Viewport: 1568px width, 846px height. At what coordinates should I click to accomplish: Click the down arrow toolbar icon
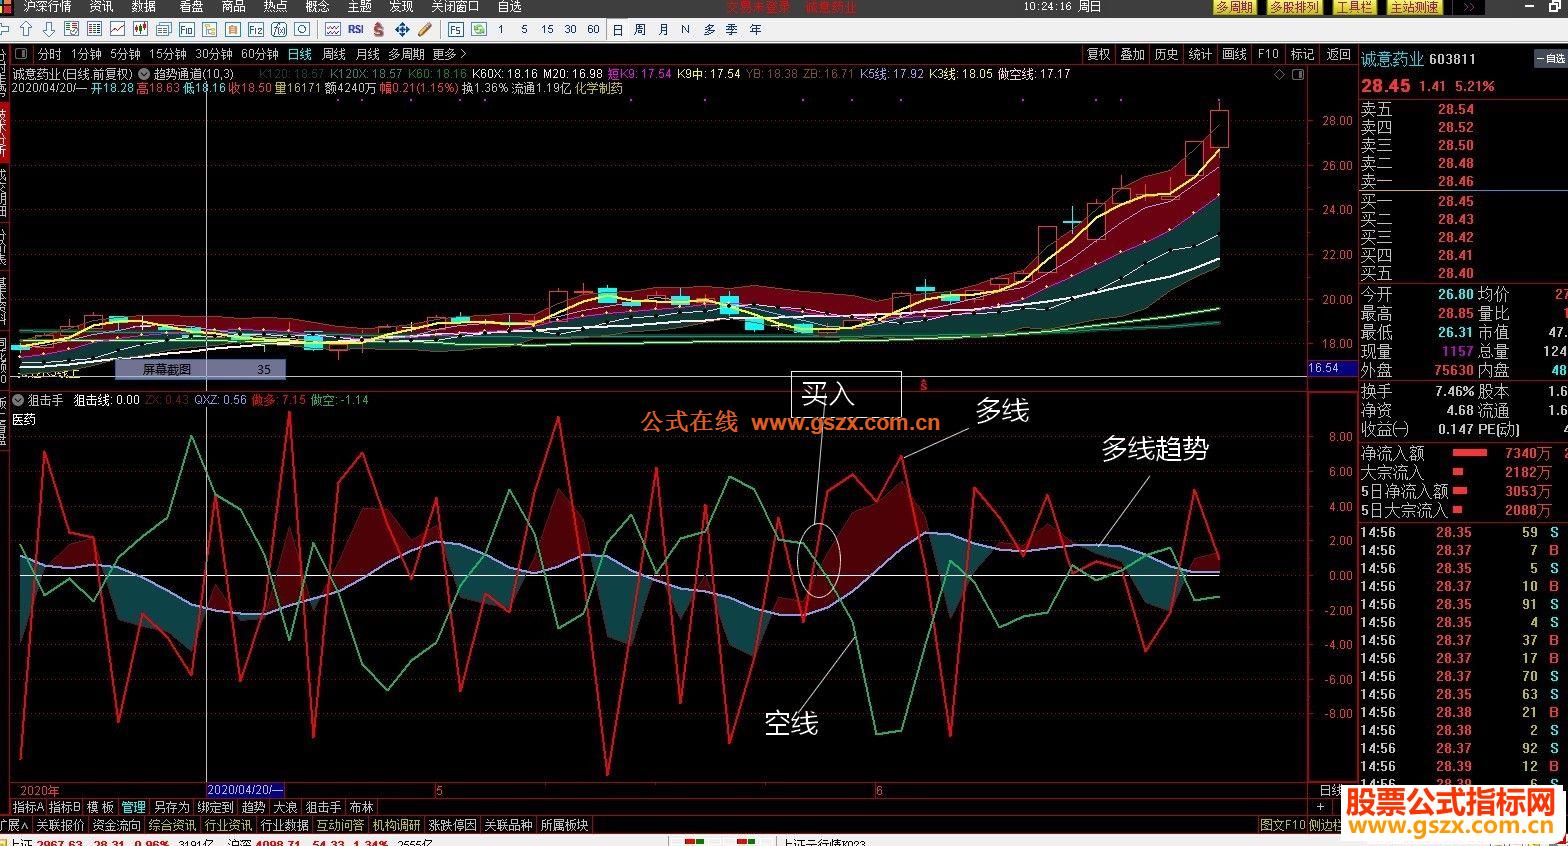[x=48, y=30]
